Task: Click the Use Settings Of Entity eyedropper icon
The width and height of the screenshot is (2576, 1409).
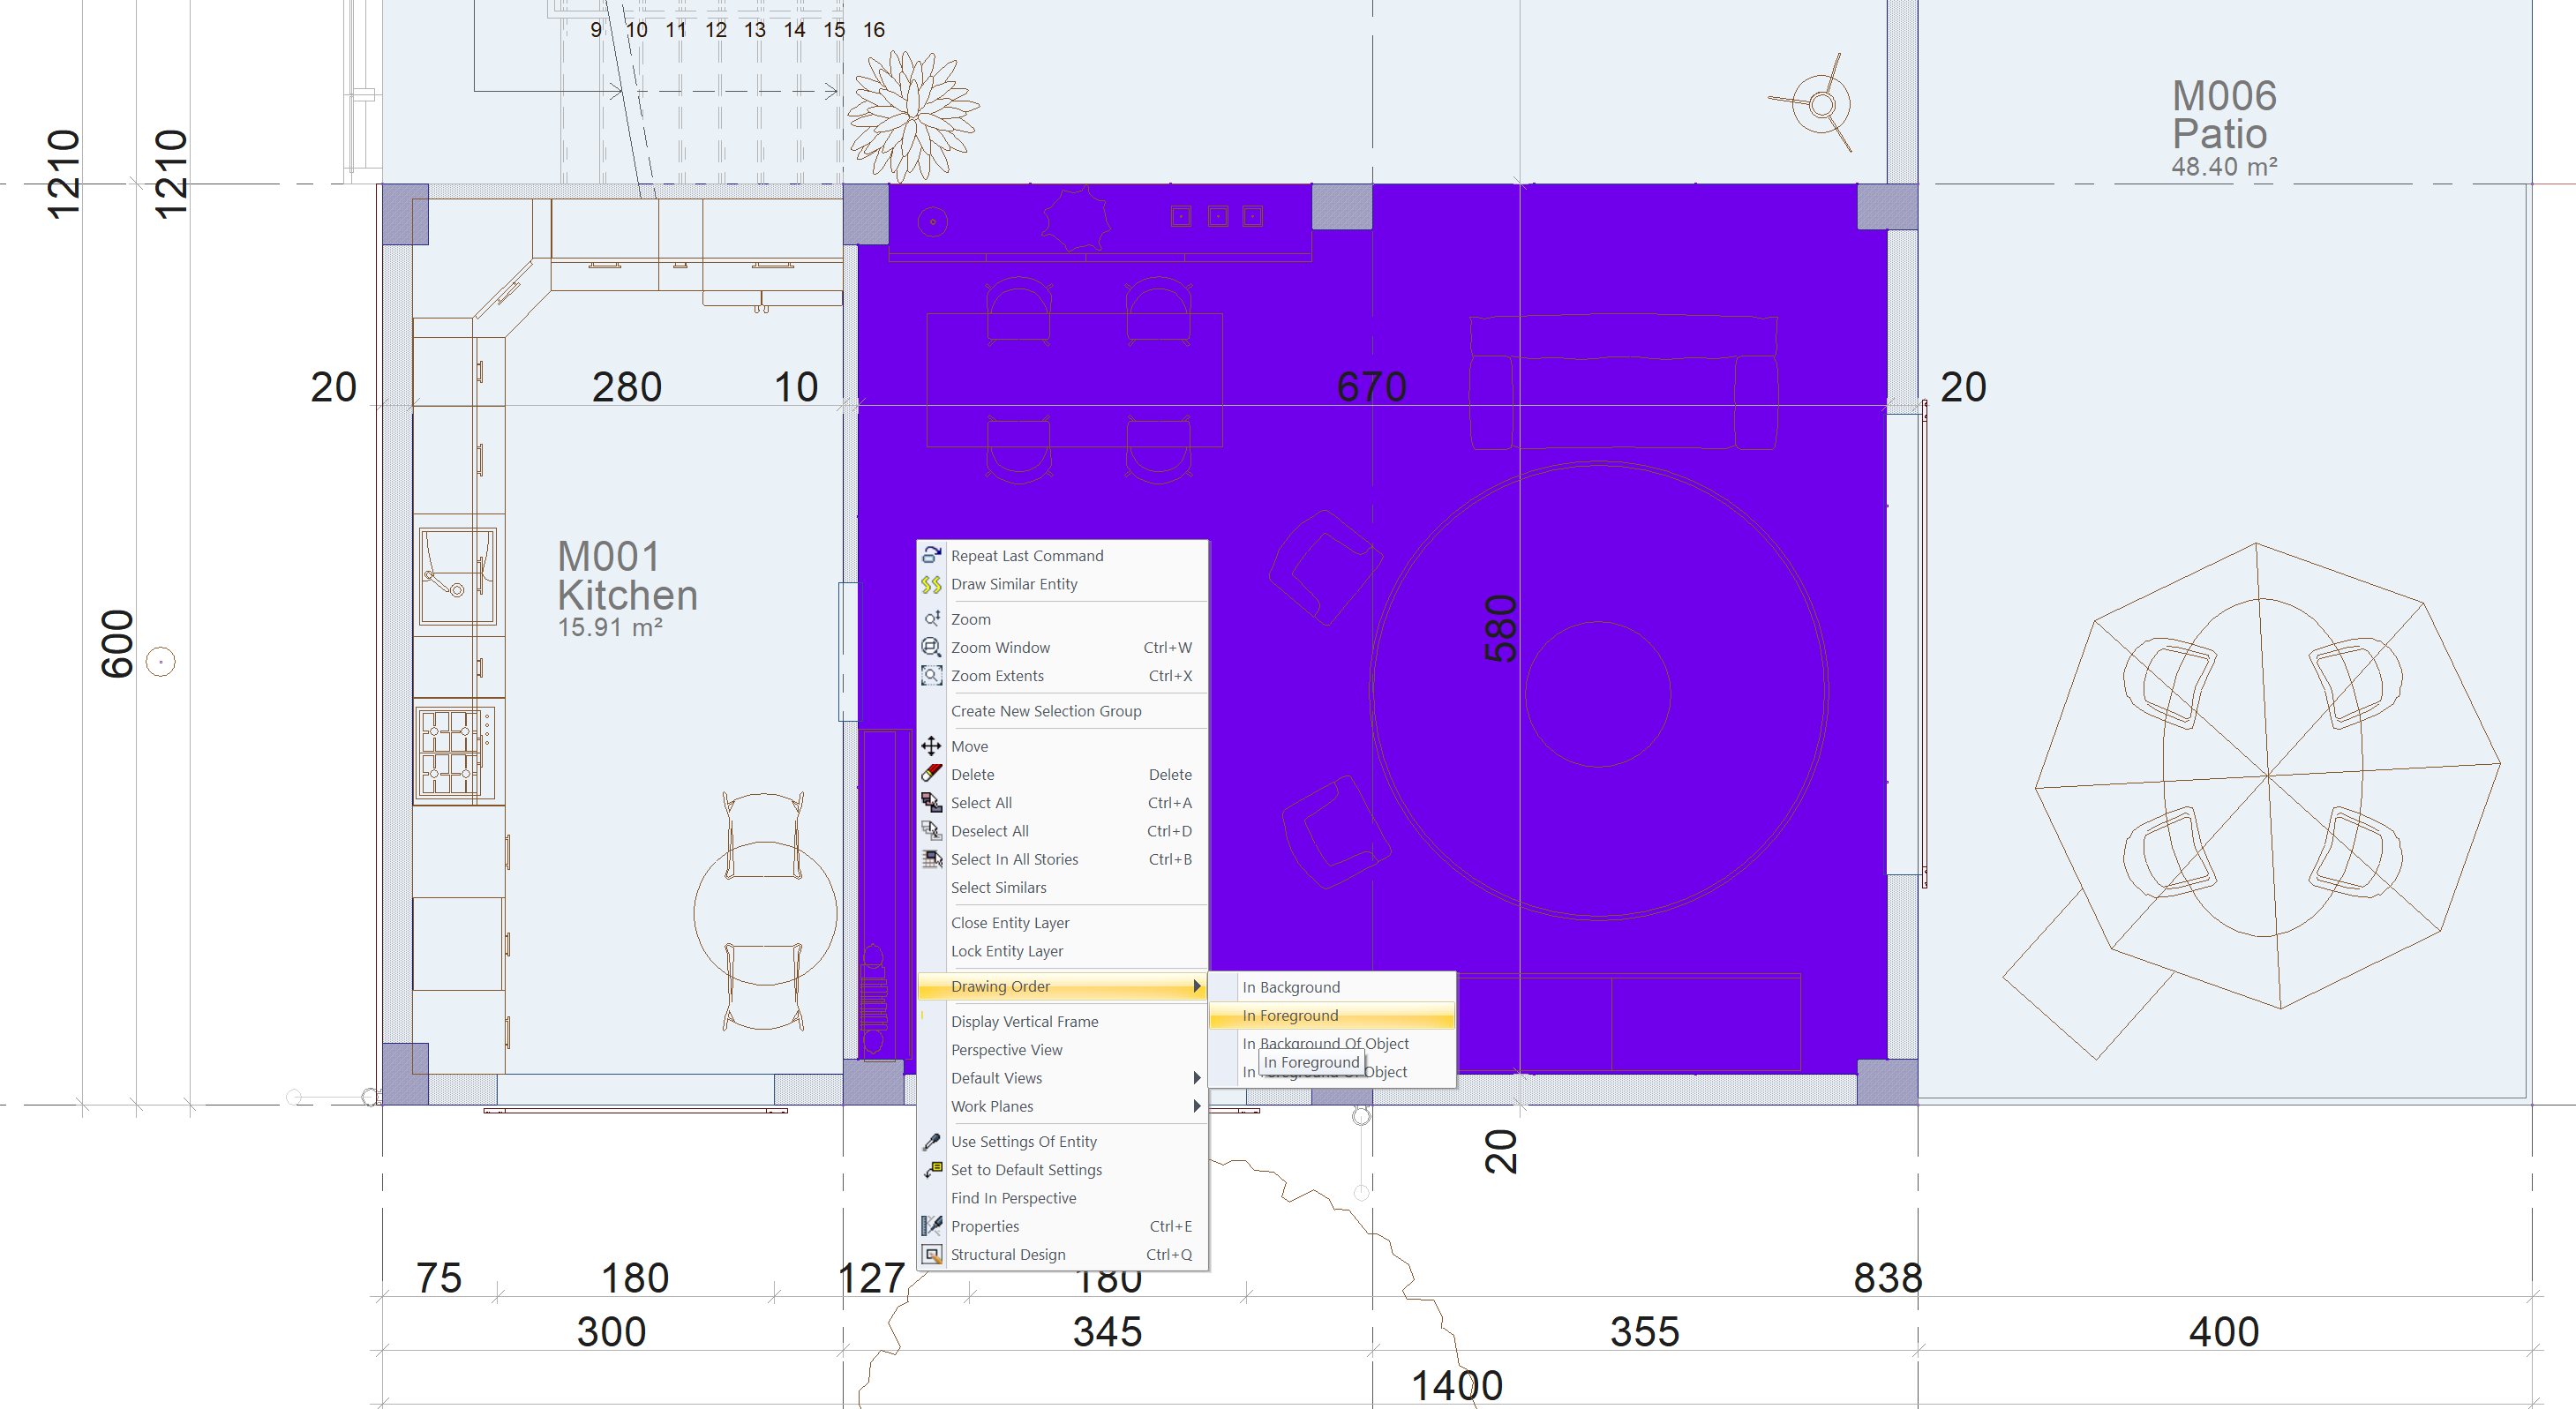Action: coord(931,1141)
